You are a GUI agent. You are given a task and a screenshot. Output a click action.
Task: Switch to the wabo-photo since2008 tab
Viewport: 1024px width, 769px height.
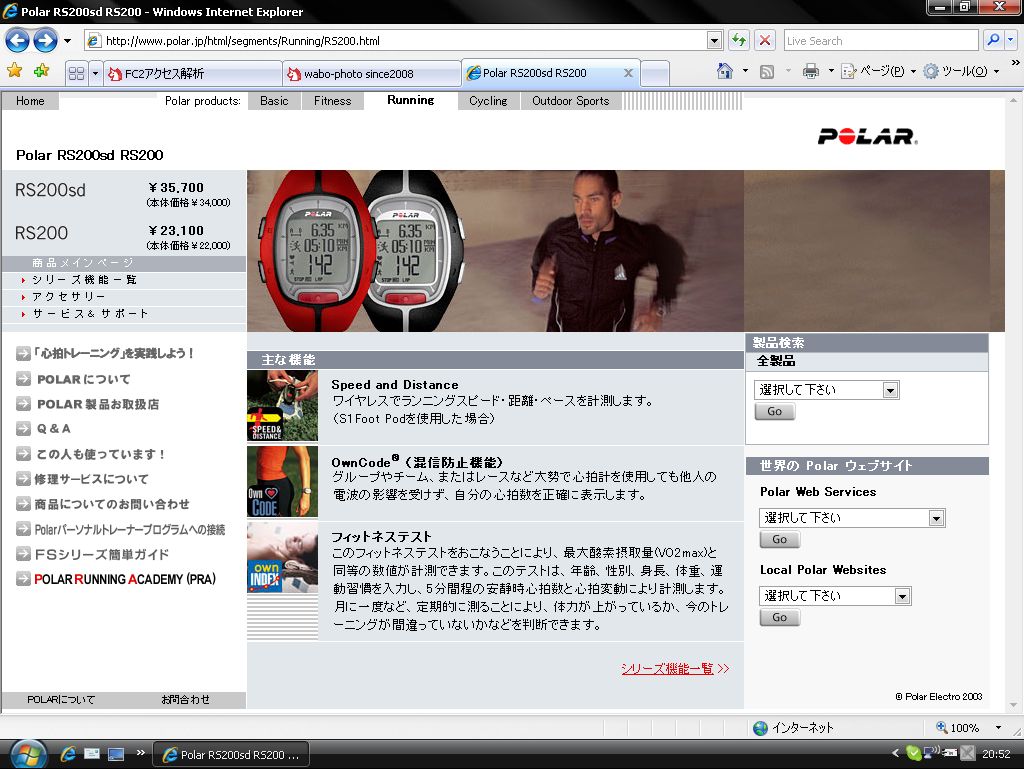(x=372, y=73)
